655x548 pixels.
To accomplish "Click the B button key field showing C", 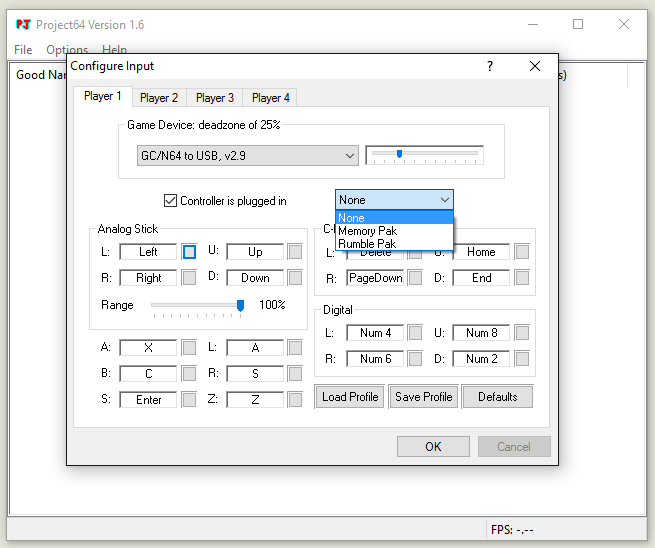I will click(148, 373).
